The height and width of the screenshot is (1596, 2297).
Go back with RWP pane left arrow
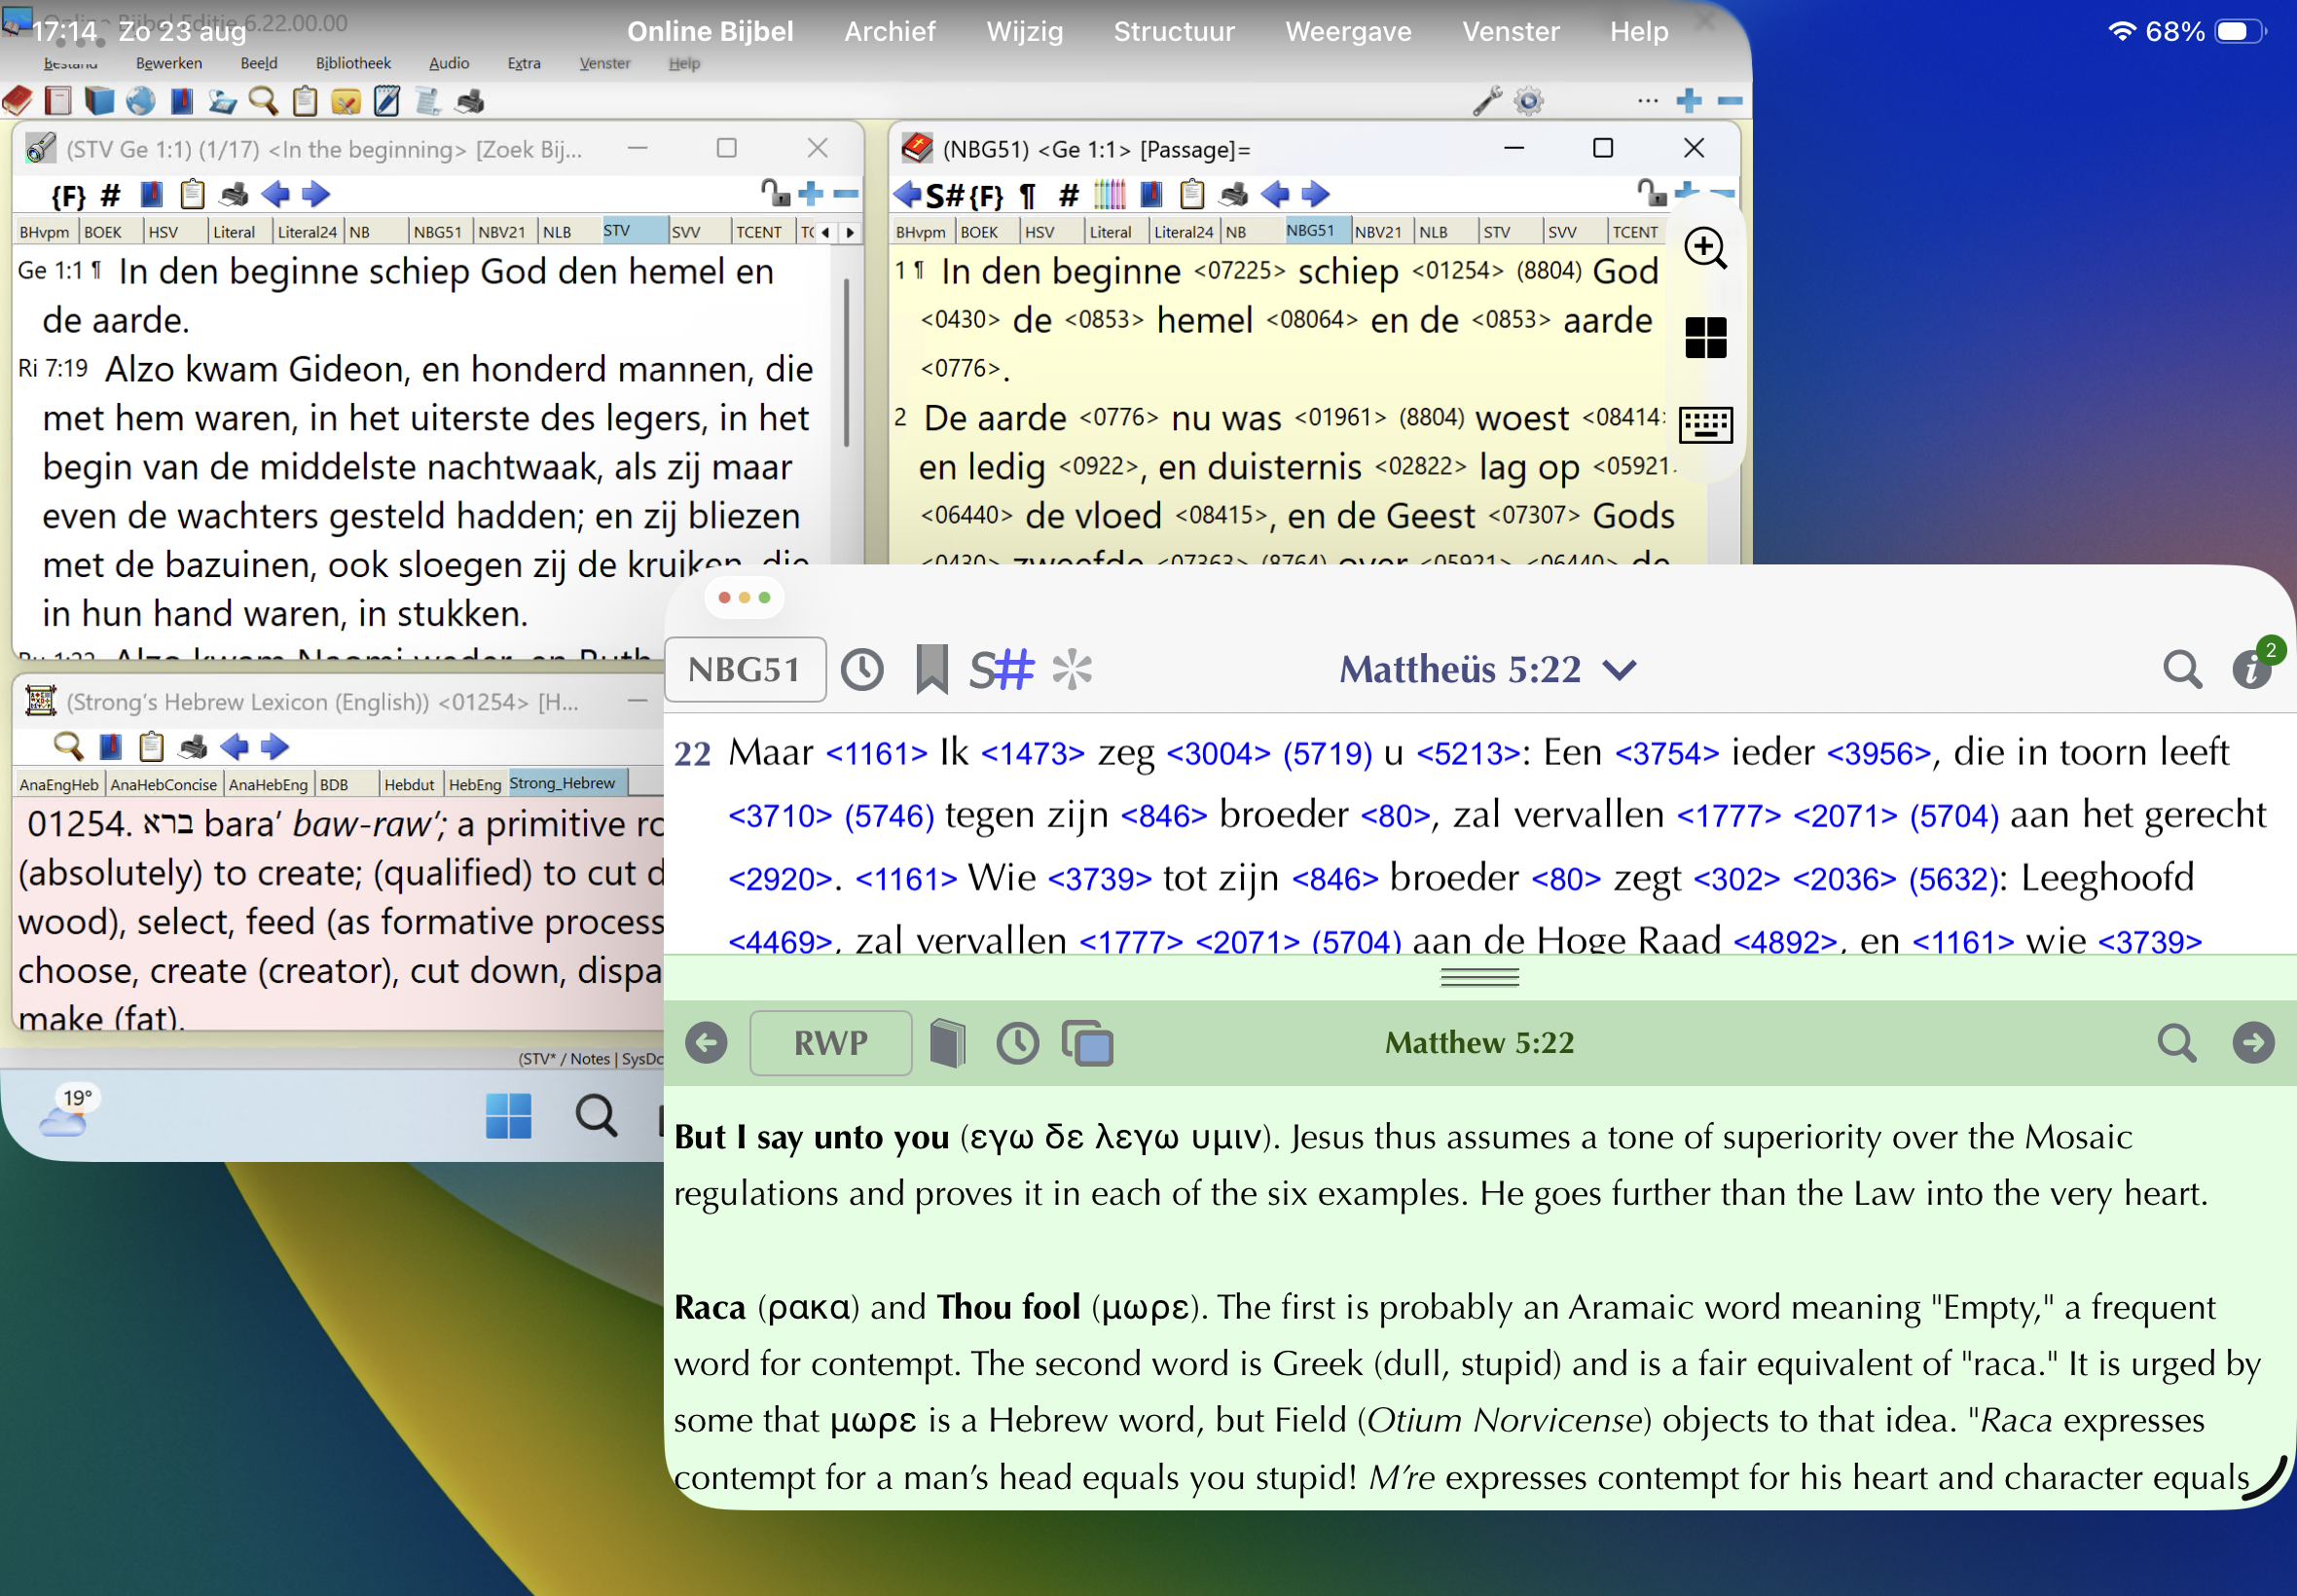click(x=706, y=1044)
